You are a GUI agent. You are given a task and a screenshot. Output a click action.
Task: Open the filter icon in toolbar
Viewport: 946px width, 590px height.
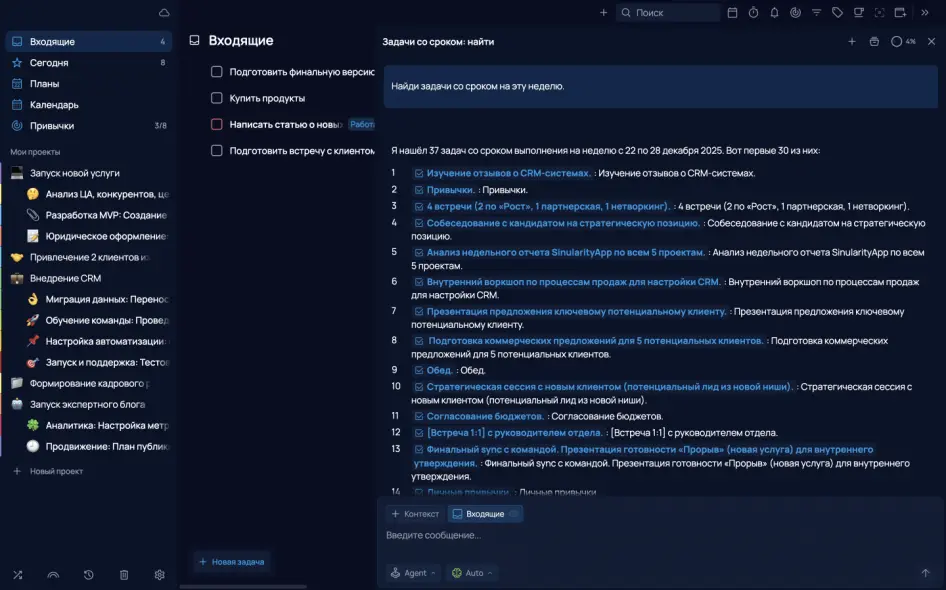(x=816, y=13)
